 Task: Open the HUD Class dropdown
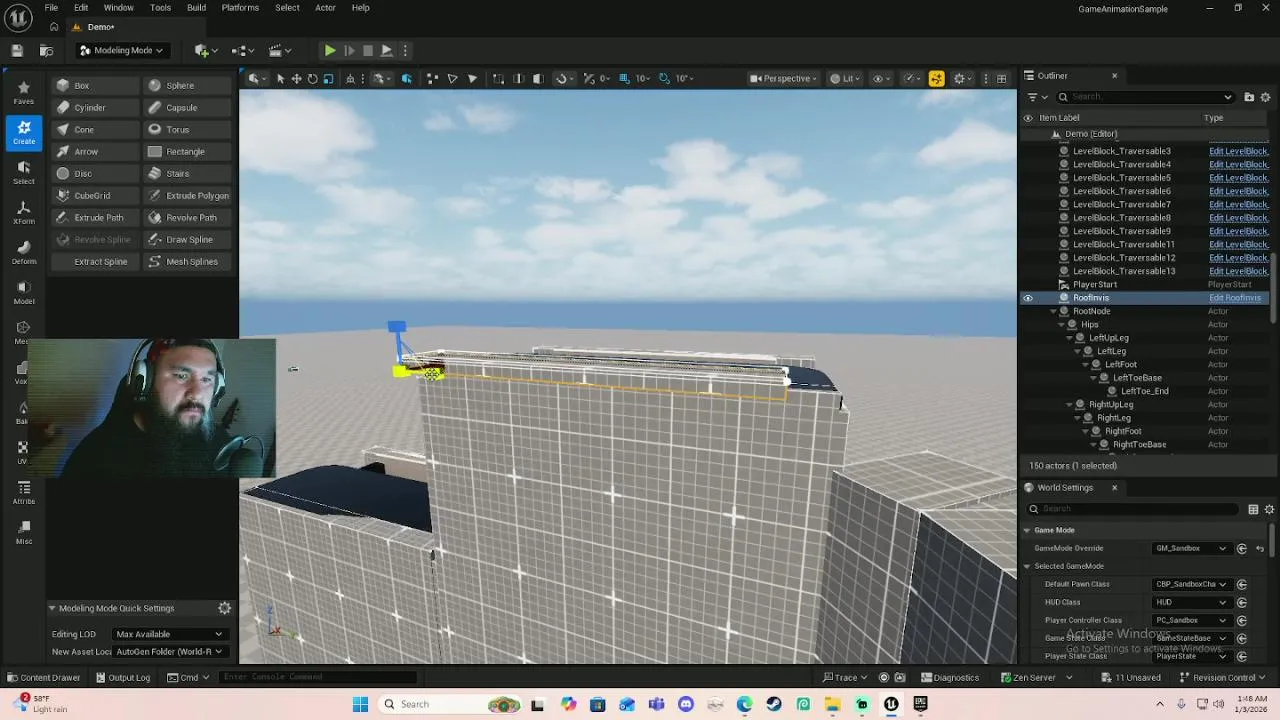[x=1191, y=602]
